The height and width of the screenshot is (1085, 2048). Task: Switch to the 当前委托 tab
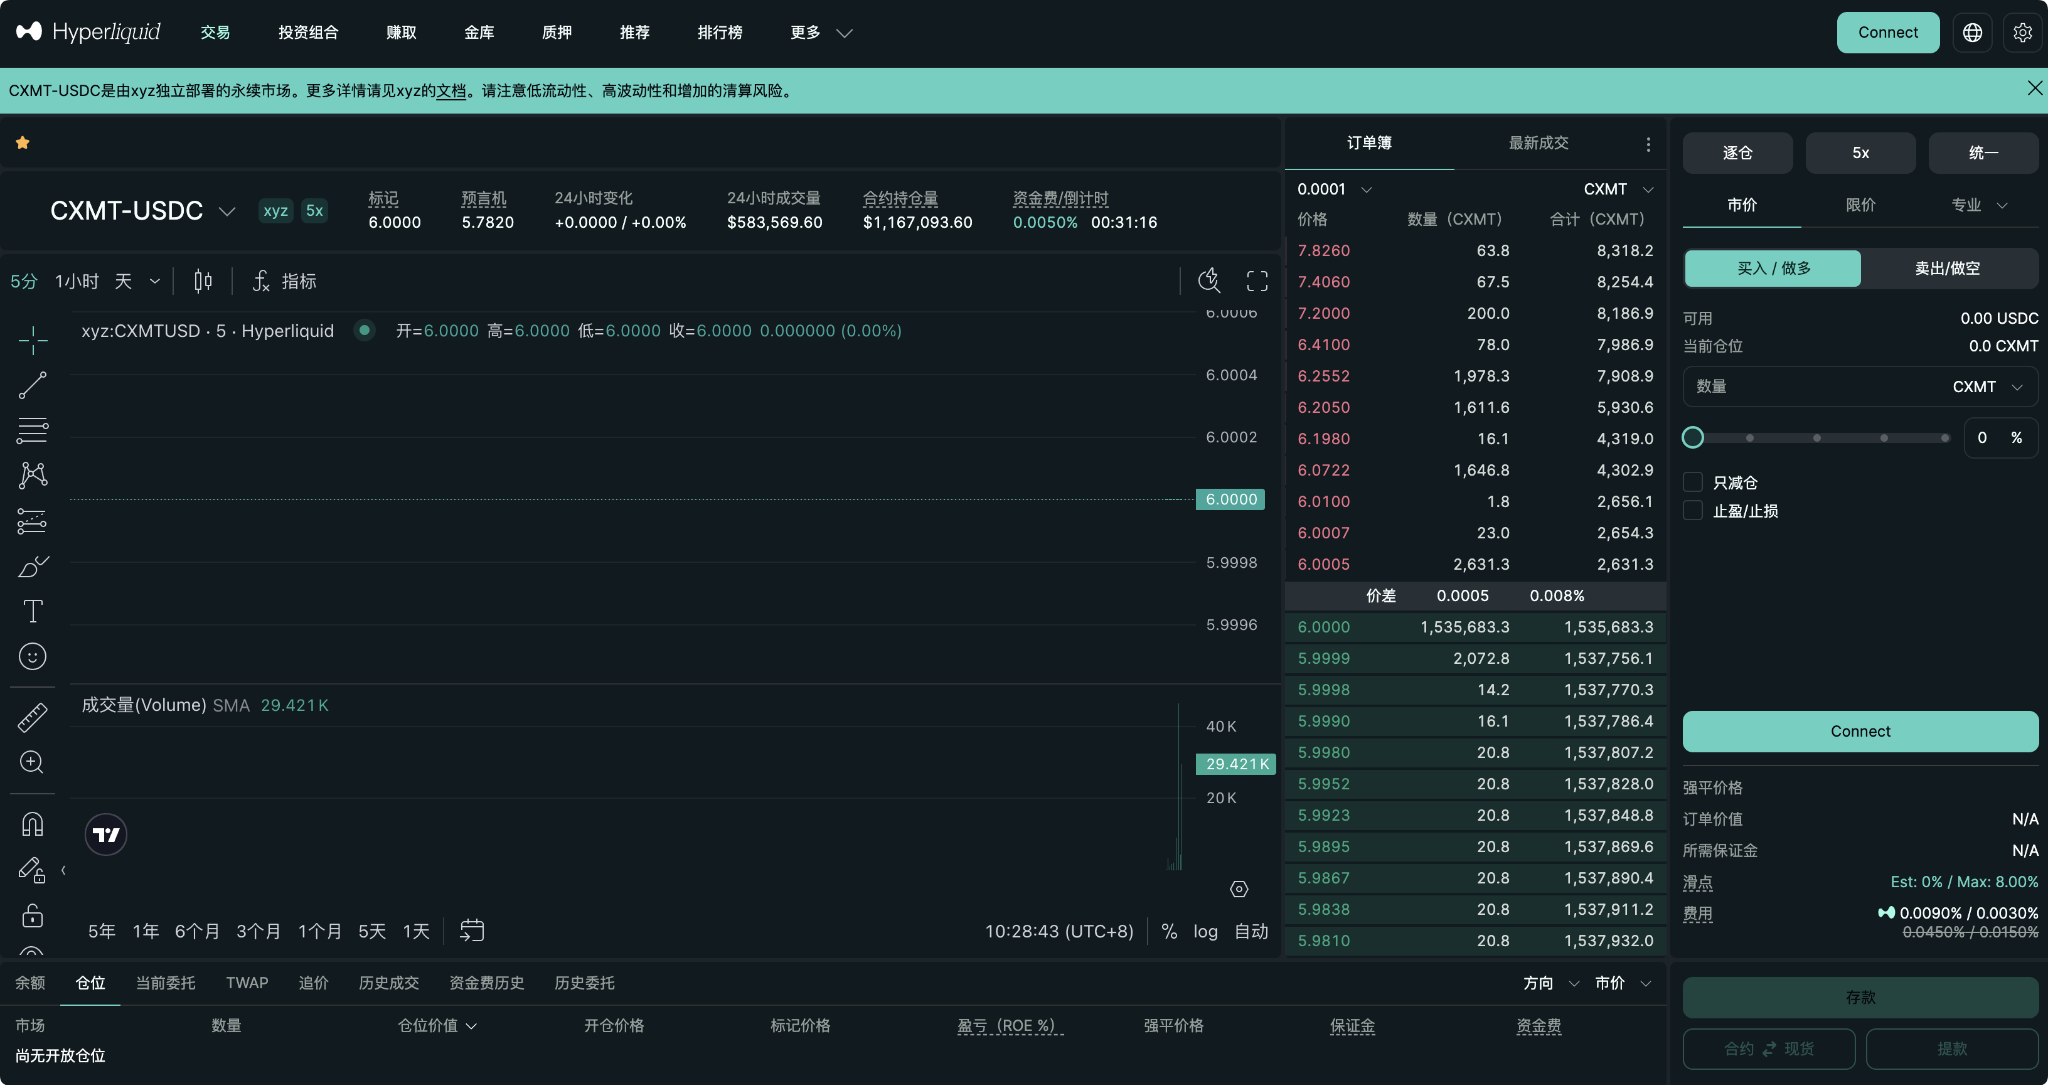[x=166, y=983]
